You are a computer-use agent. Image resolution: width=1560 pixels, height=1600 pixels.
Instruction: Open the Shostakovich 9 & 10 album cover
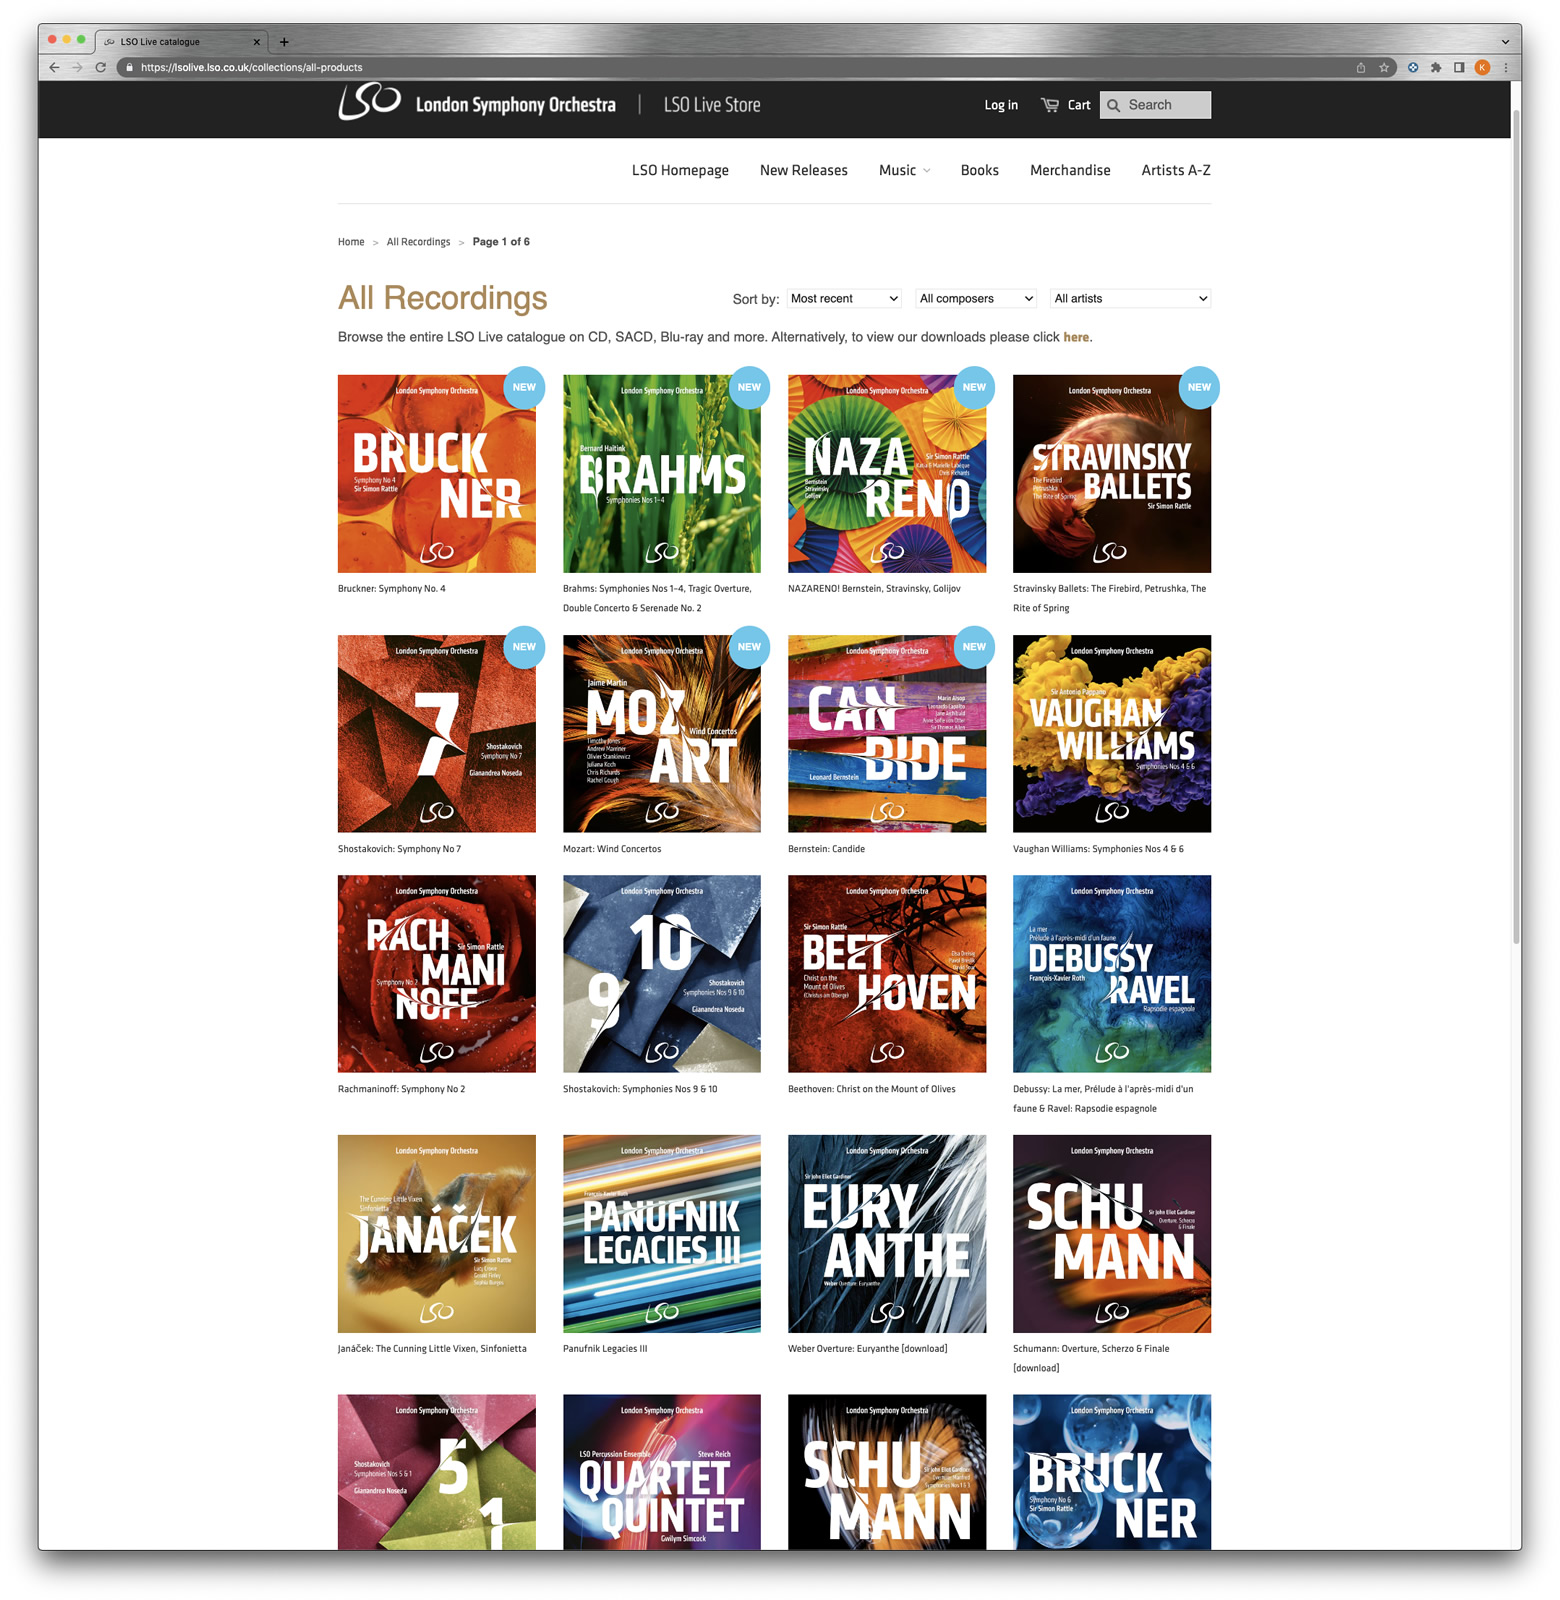[662, 974]
